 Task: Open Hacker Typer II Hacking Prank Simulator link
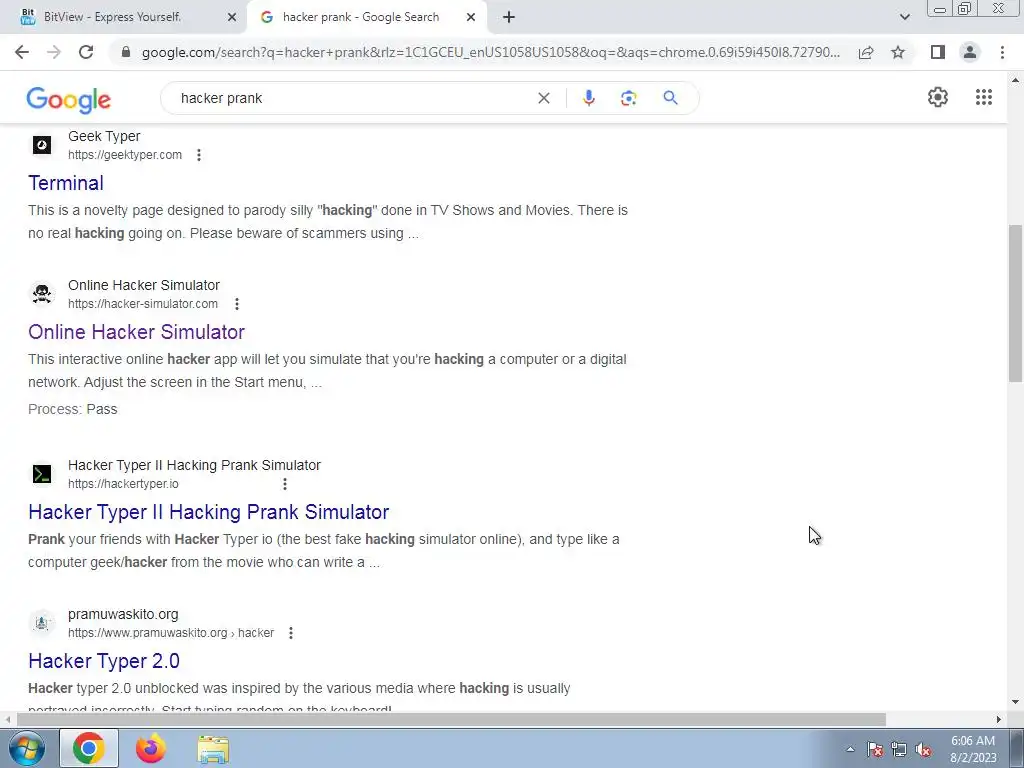pyautogui.click(x=209, y=512)
